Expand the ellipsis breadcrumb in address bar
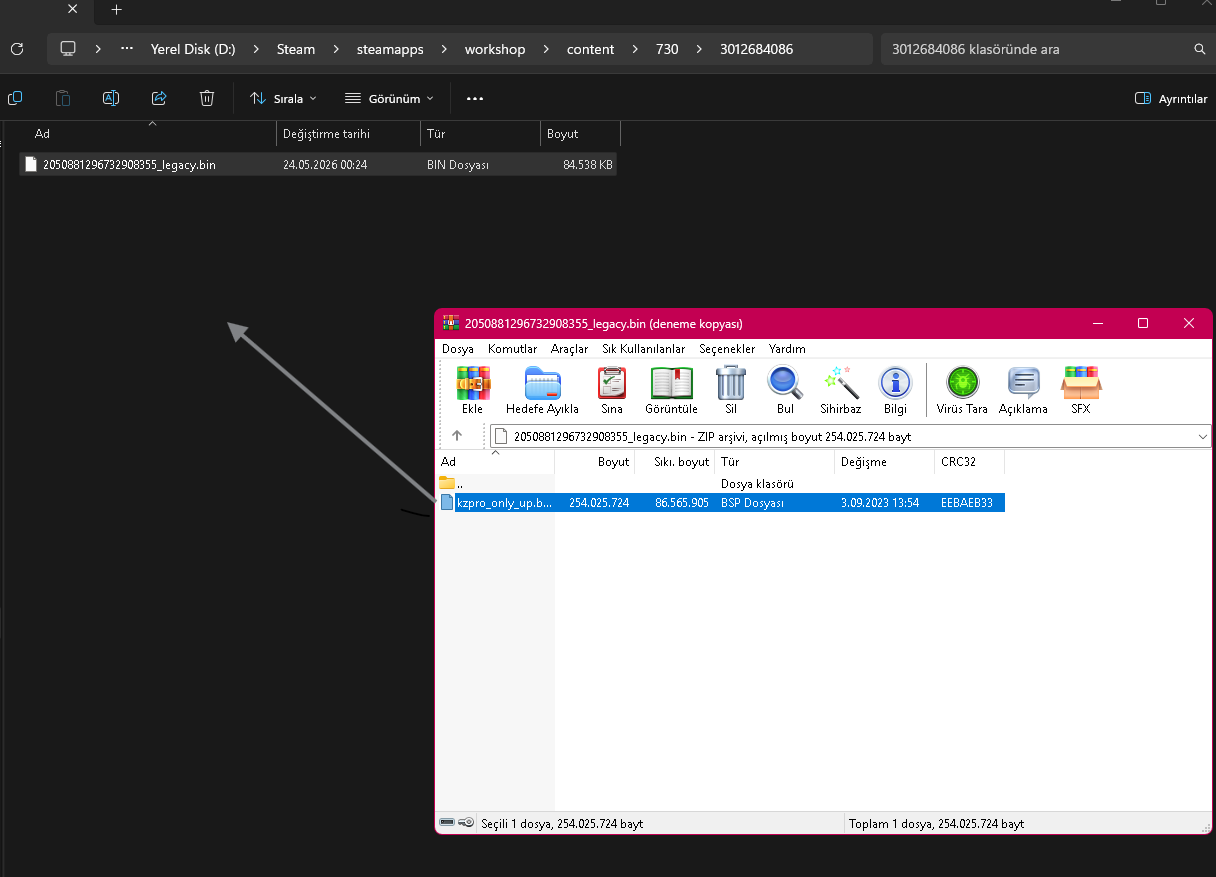 [x=127, y=48]
